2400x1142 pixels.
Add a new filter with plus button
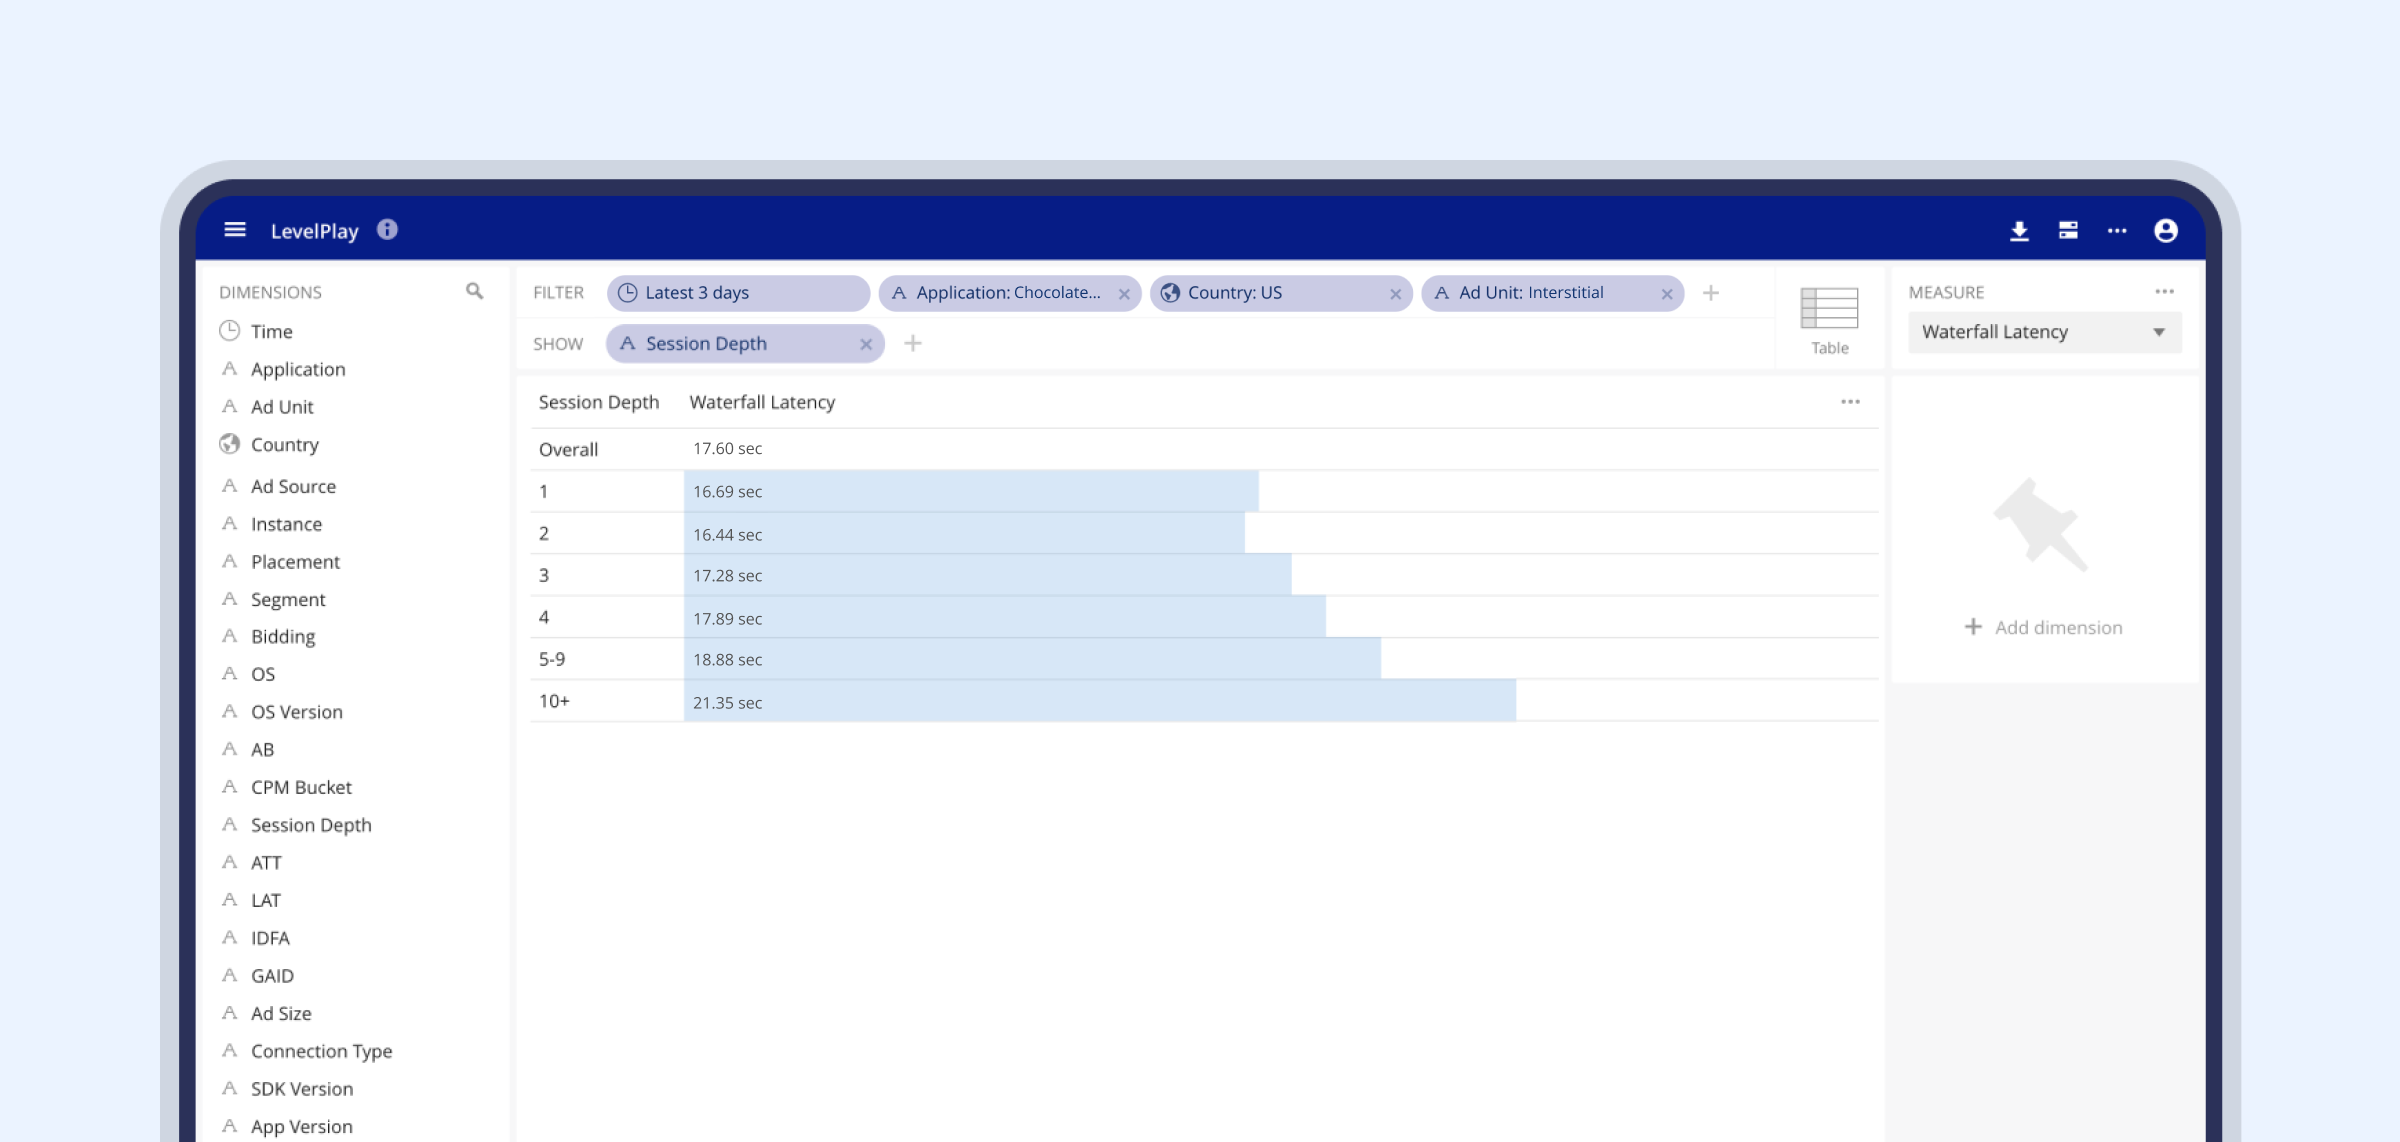coord(1711,293)
